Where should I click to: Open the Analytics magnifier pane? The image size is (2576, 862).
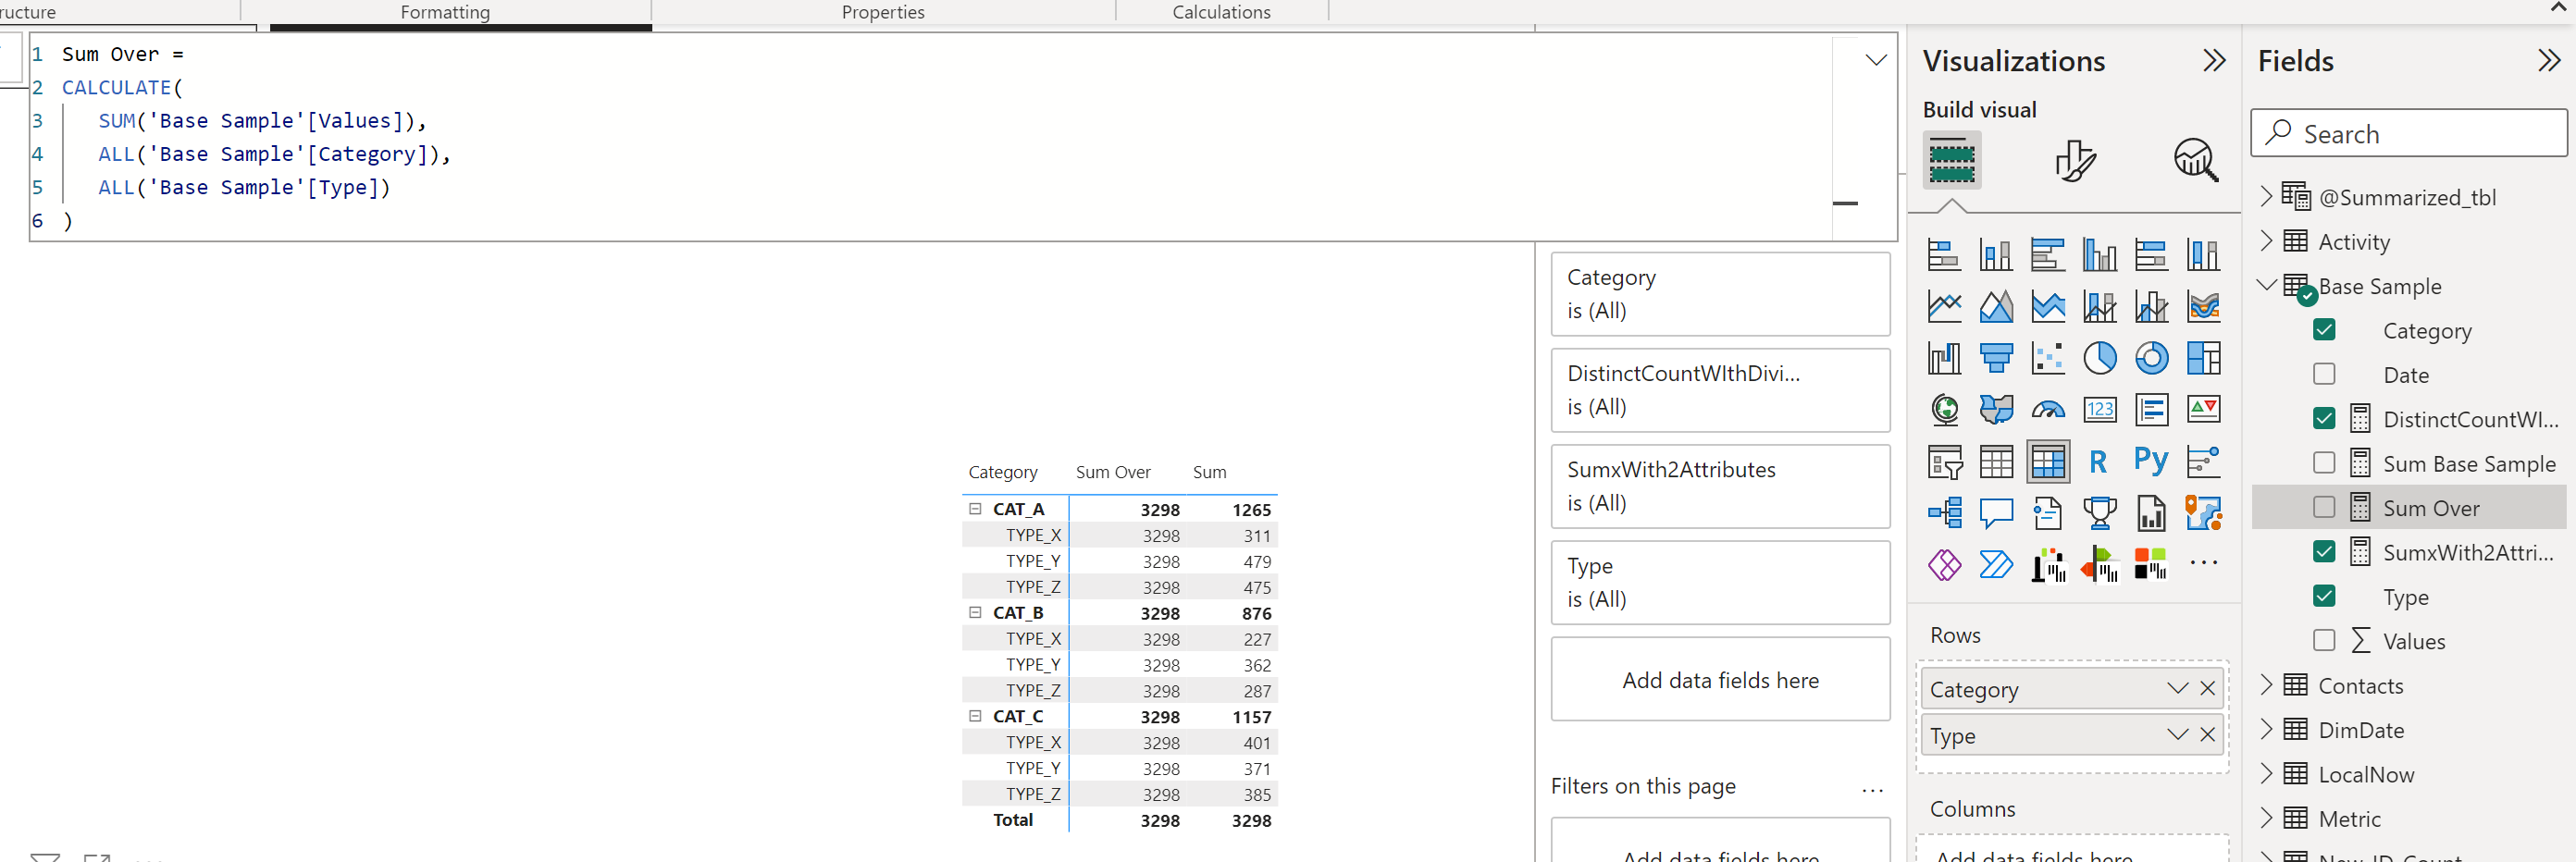2195,160
